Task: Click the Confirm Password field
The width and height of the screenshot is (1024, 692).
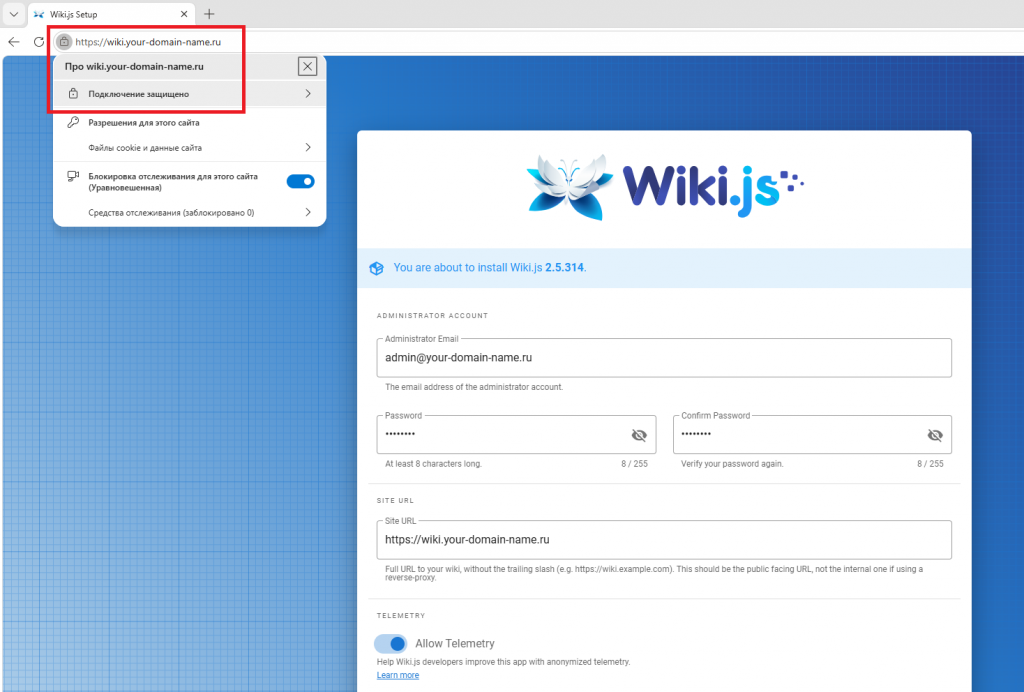Action: (x=812, y=434)
